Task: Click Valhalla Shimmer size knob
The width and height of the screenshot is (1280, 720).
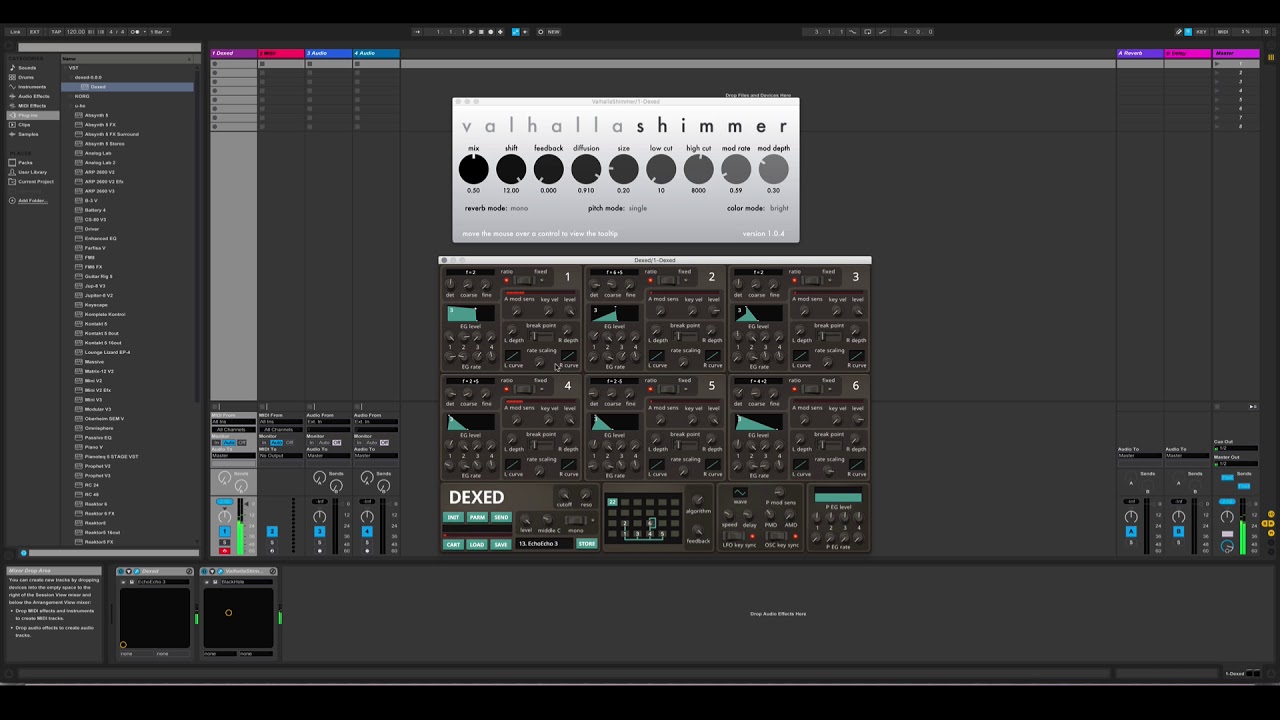Action: [x=623, y=169]
